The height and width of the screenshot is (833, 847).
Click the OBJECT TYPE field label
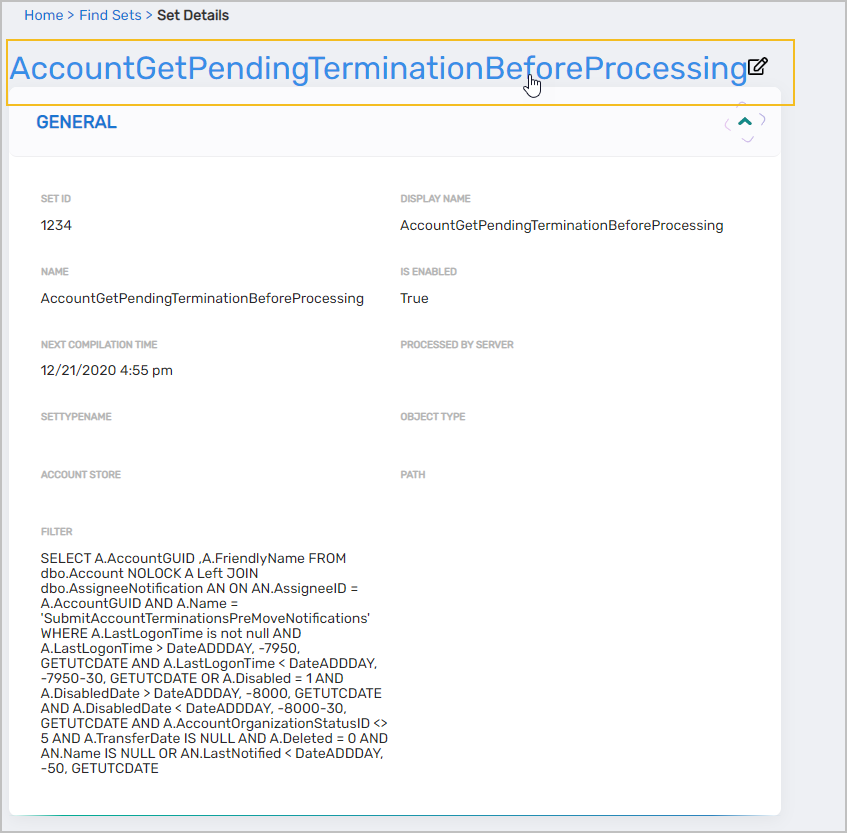(x=433, y=417)
